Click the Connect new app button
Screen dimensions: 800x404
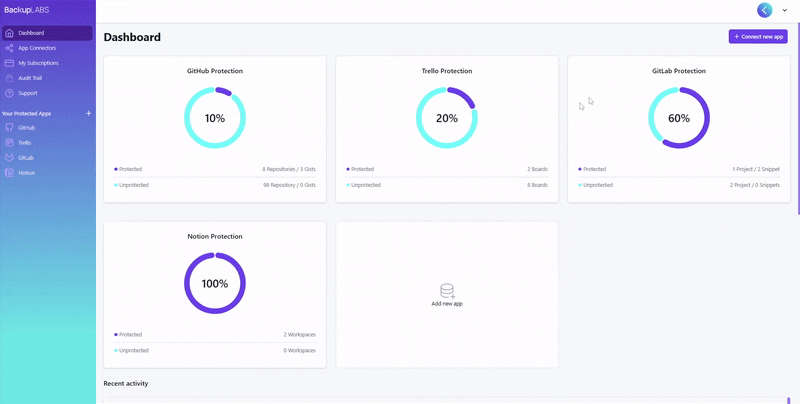(758, 37)
